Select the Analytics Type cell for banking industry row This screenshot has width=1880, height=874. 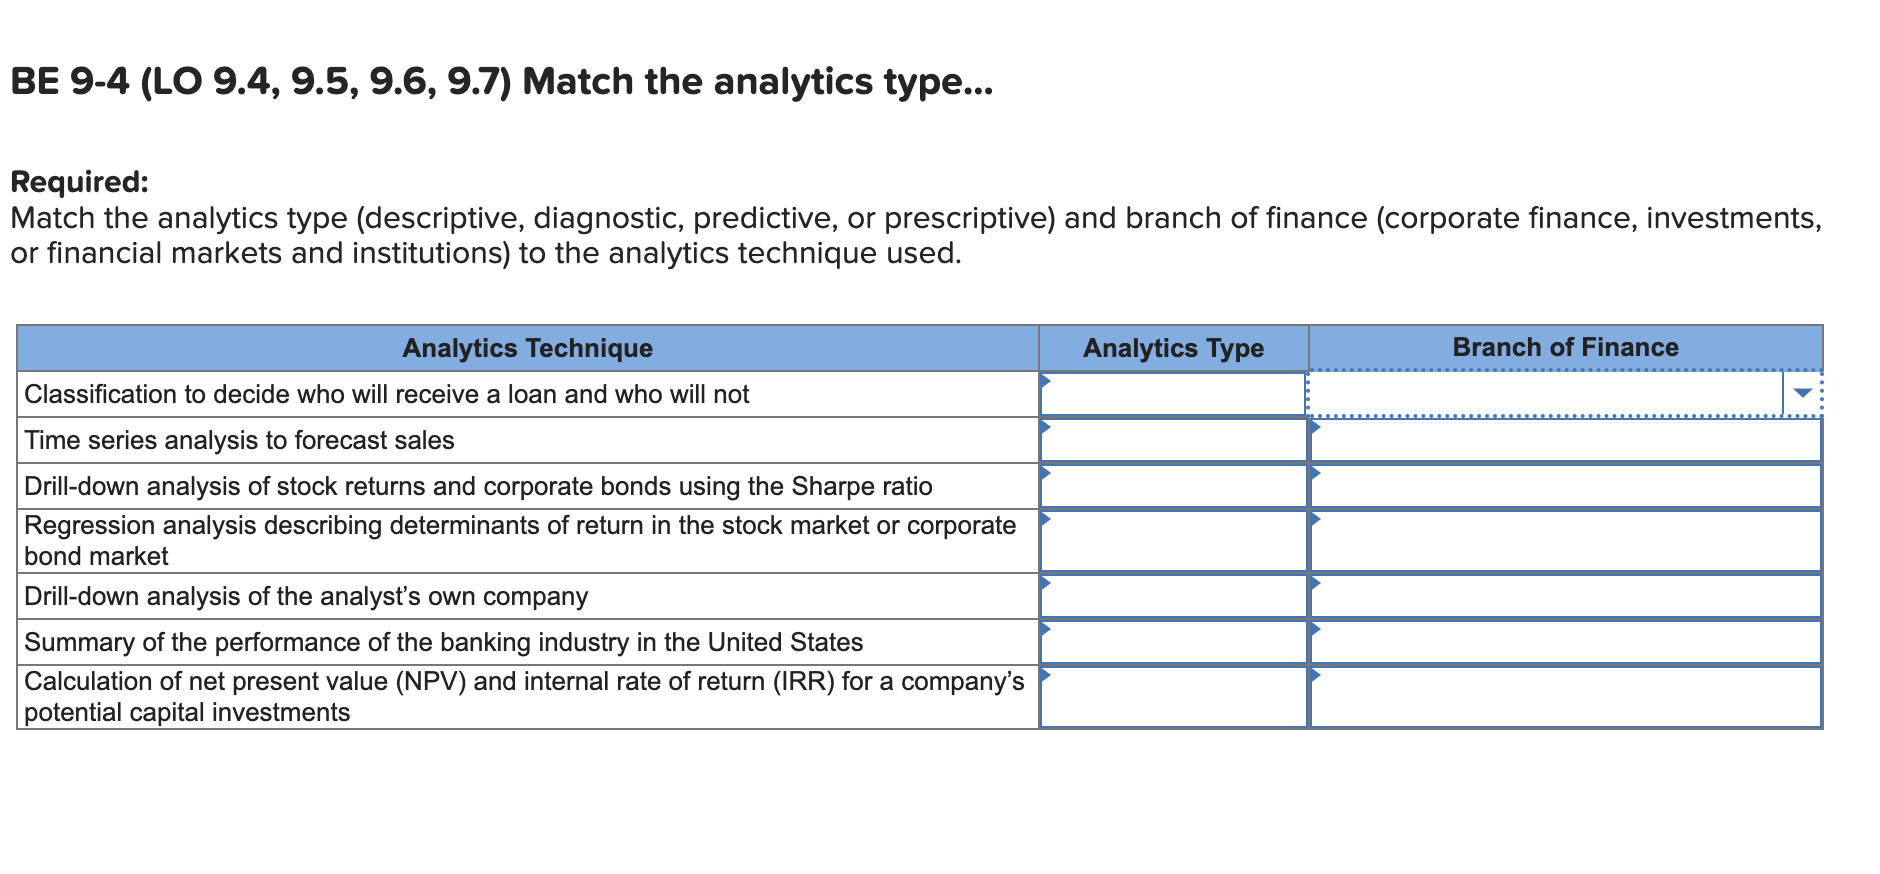[x=1172, y=641]
